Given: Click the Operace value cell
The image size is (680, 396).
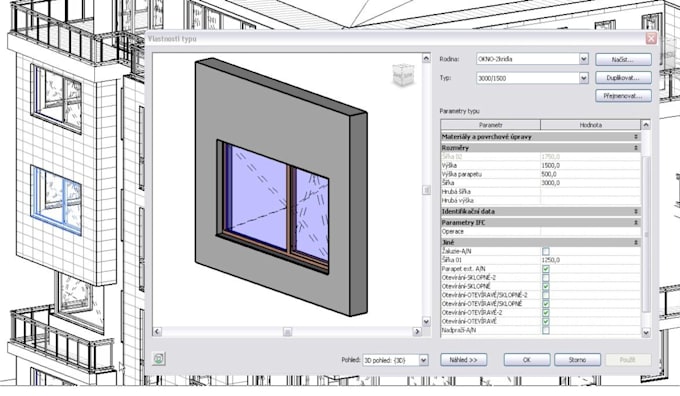Looking at the screenshot, I should [590, 232].
